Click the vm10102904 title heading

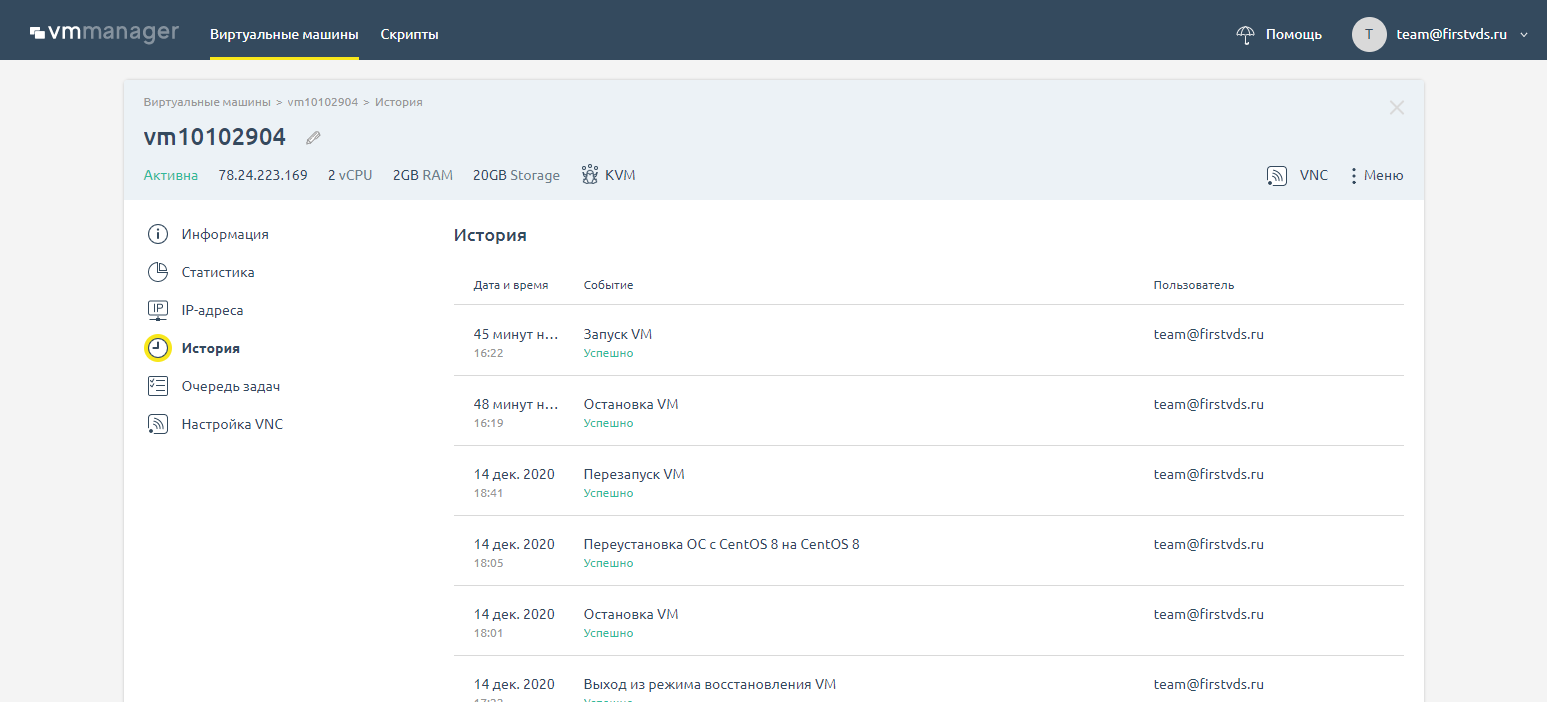point(215,137)
